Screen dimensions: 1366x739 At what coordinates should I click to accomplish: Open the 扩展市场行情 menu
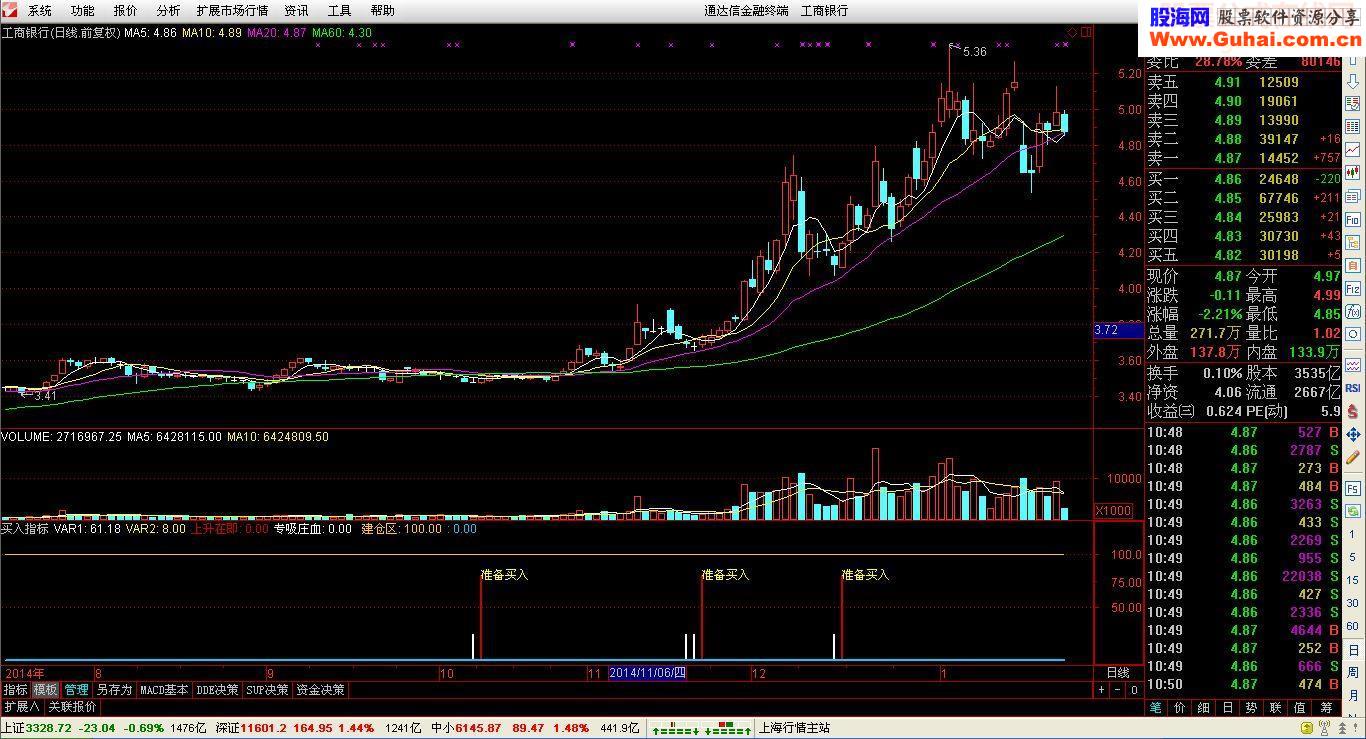pos(232,11)
